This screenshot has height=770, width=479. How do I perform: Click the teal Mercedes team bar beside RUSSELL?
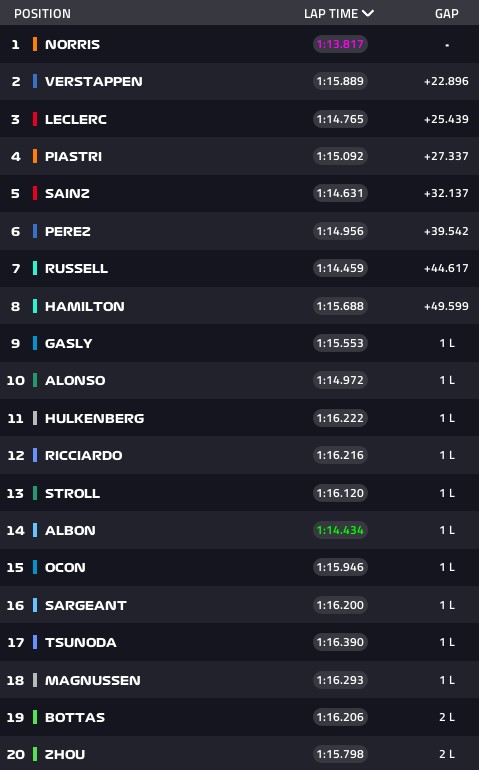point(35,268)
